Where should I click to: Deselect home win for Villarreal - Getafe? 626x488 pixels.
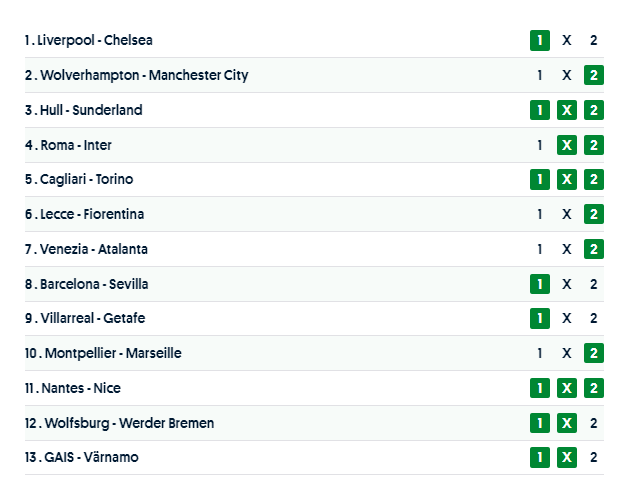pyautogui.click(x=540, y=318)
